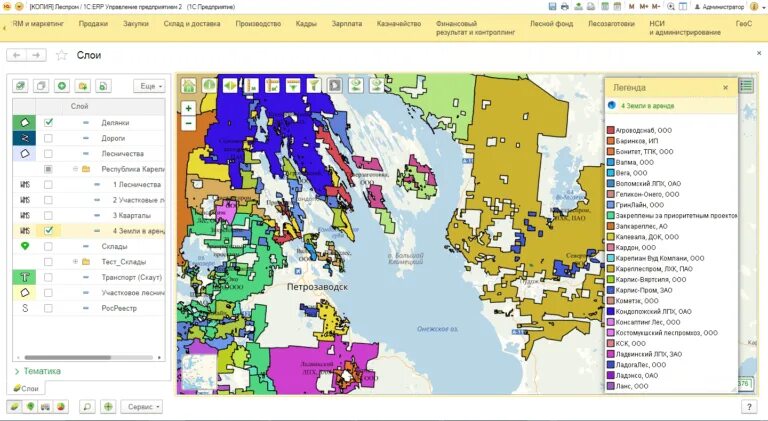Open the Сервис dropdown
The height and width of the screenshot is (421, 768).
click(142, 406)
